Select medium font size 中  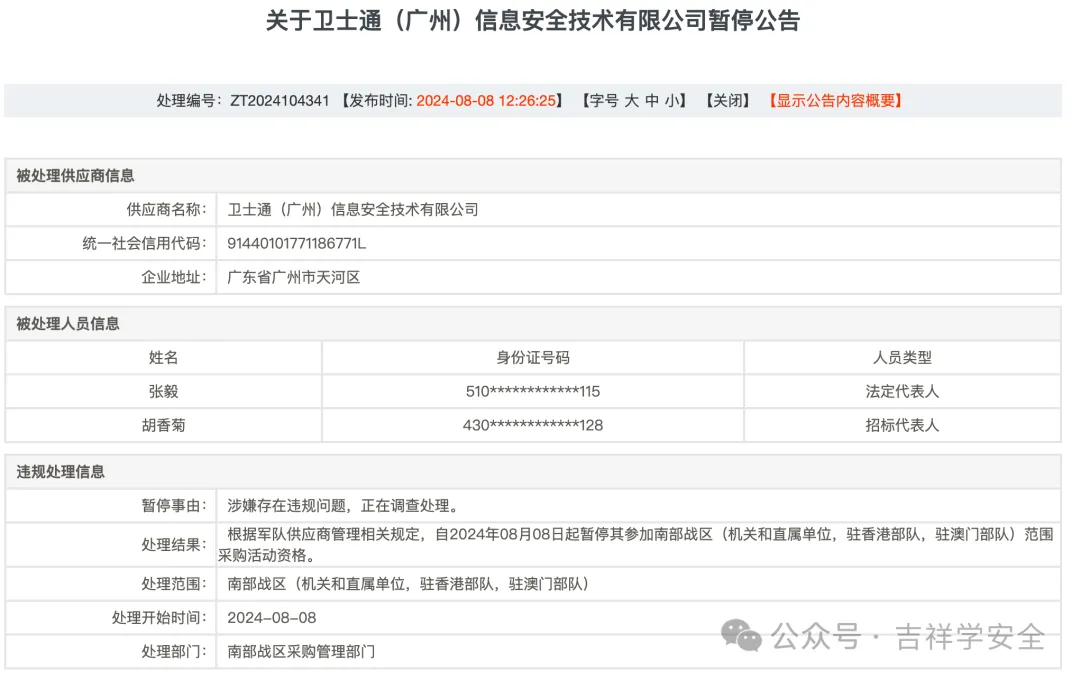pos(652,101)
